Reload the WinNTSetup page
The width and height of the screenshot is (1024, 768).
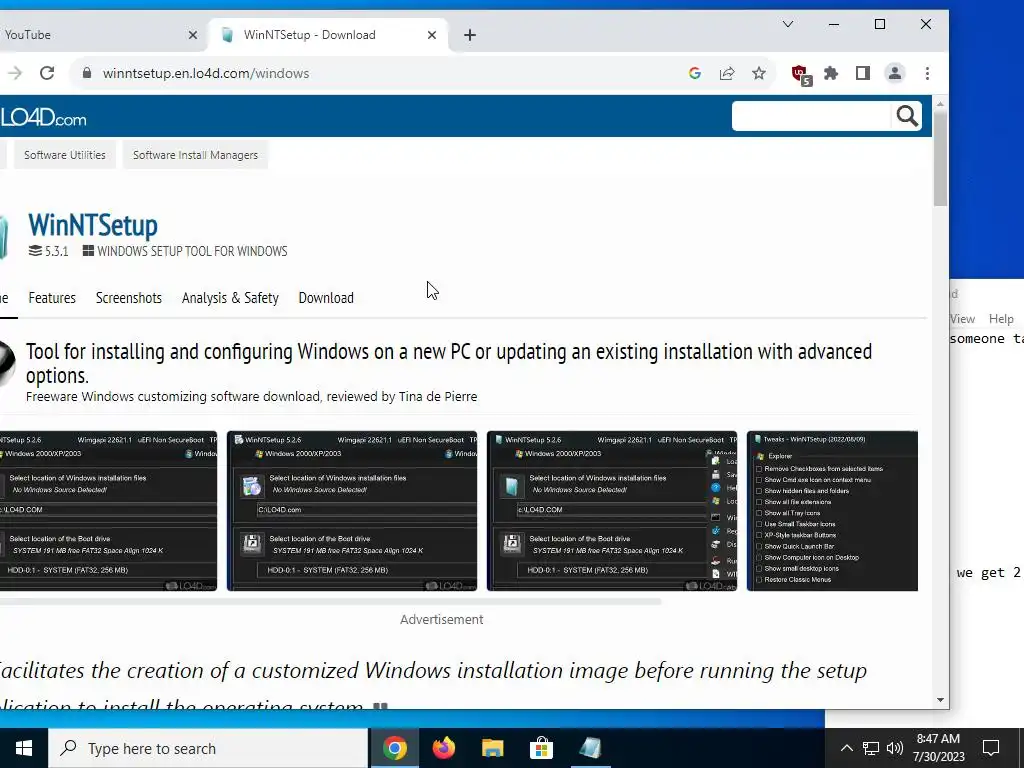pos(47,73)
